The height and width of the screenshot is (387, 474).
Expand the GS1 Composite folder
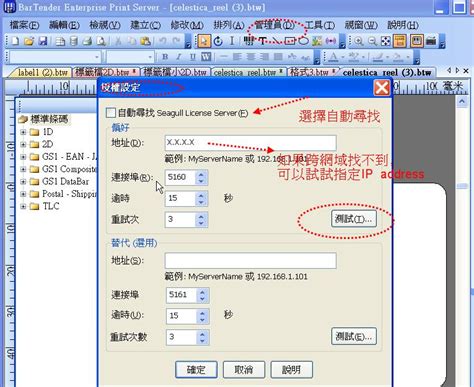point(23,169)
